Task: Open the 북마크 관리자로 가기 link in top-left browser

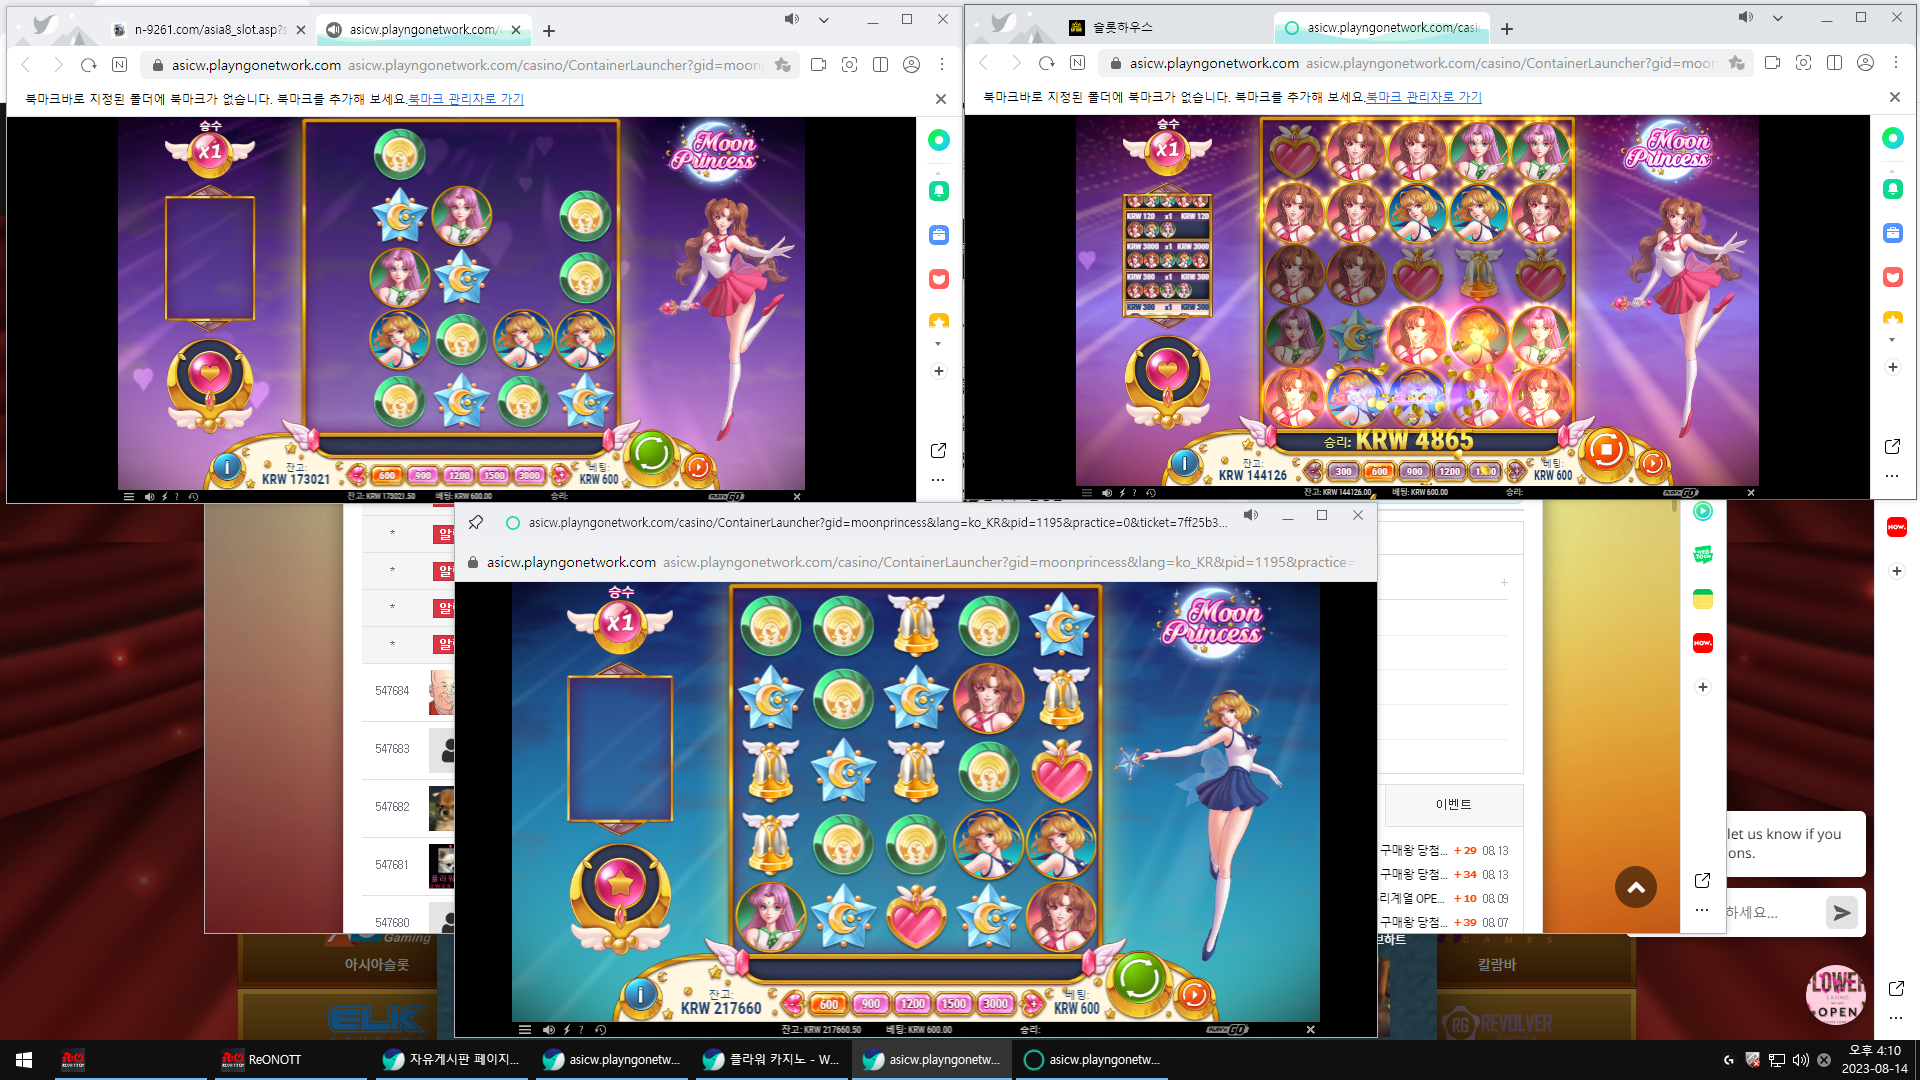Action: point(466,99)
